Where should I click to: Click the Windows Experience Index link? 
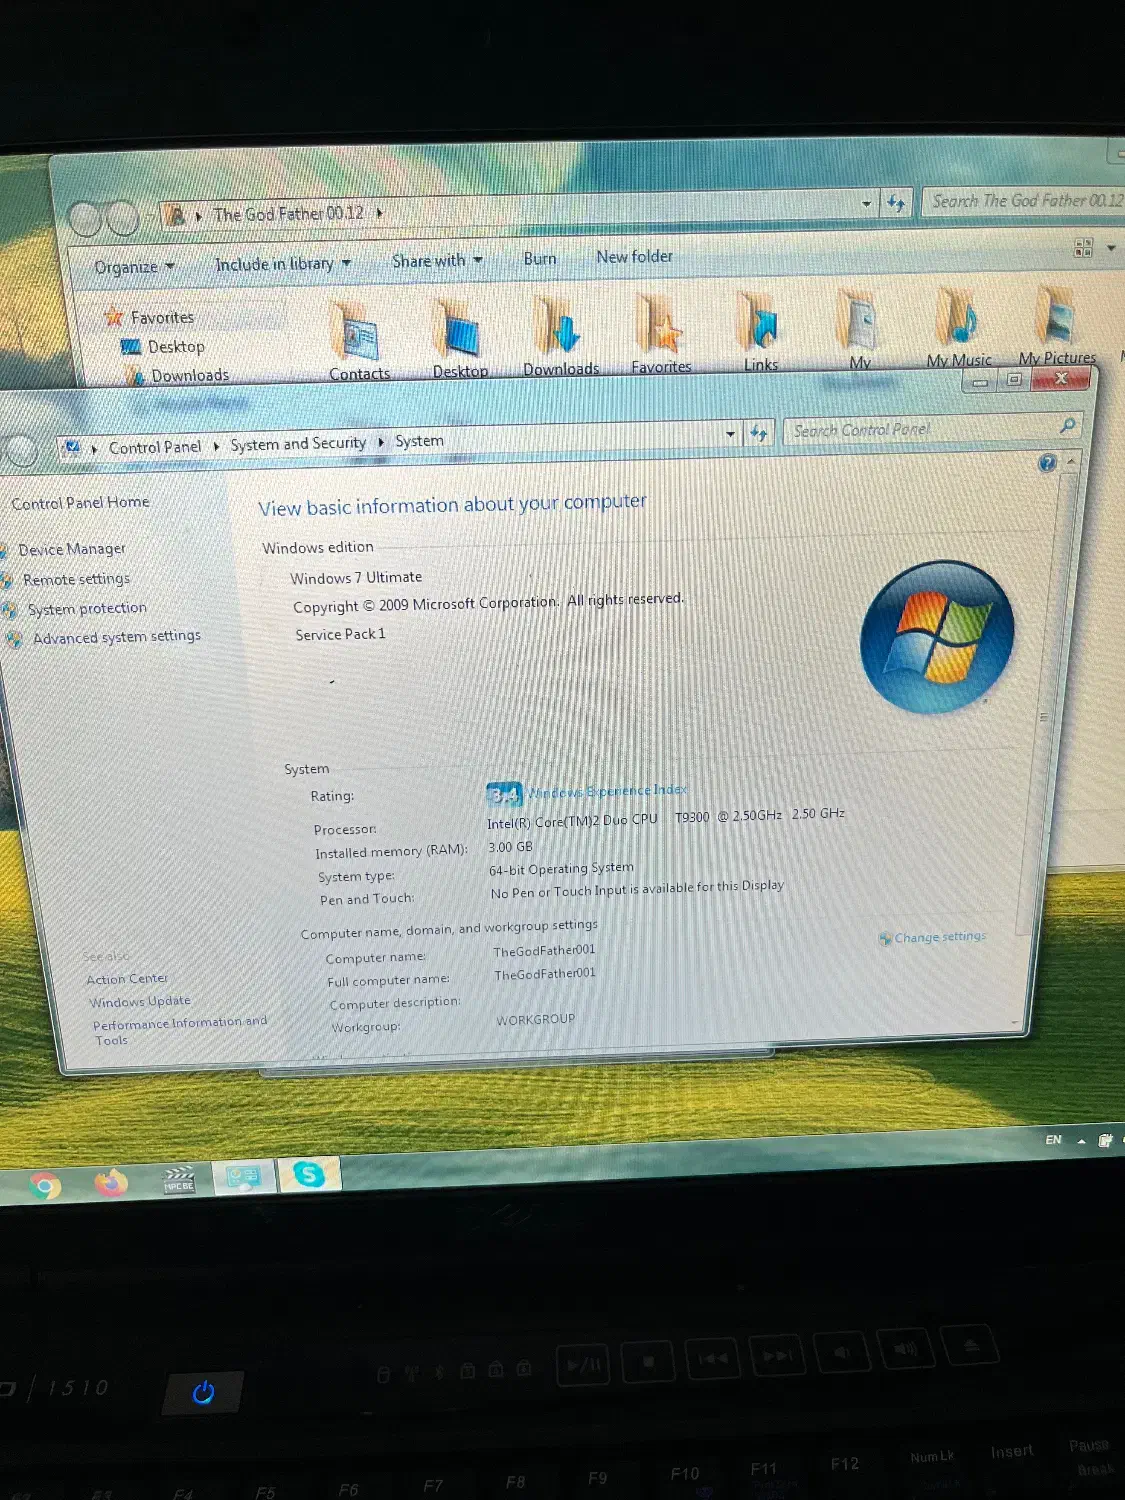coord(607,791)
